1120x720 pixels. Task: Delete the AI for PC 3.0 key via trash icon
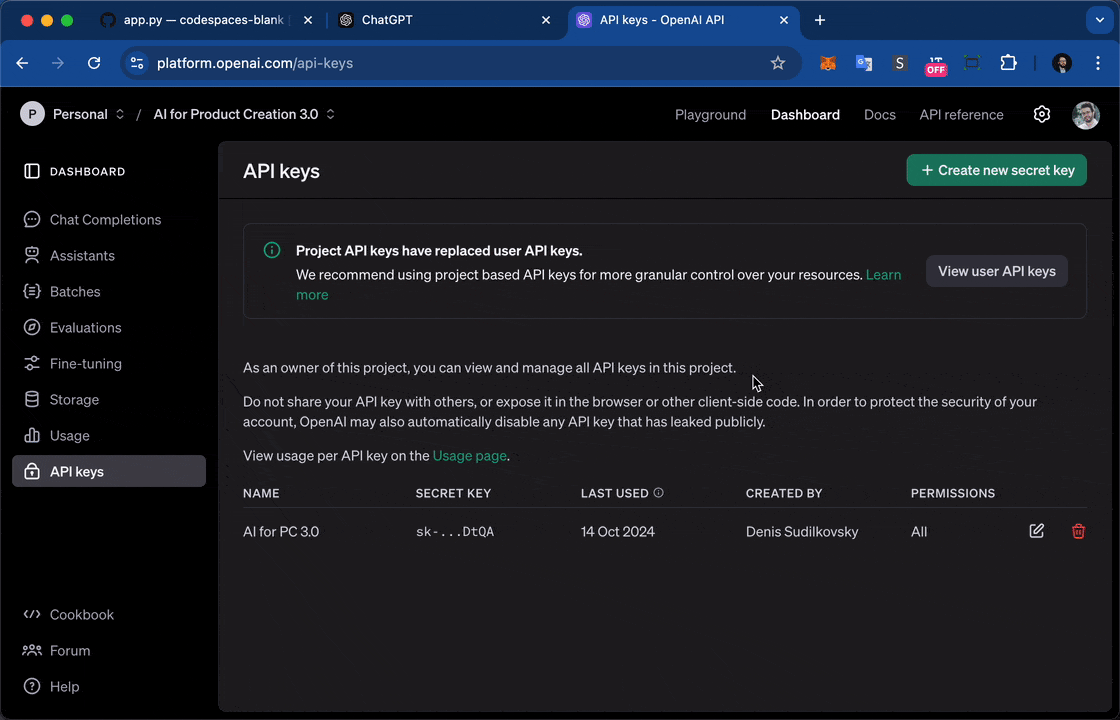tap(1079, 531)
